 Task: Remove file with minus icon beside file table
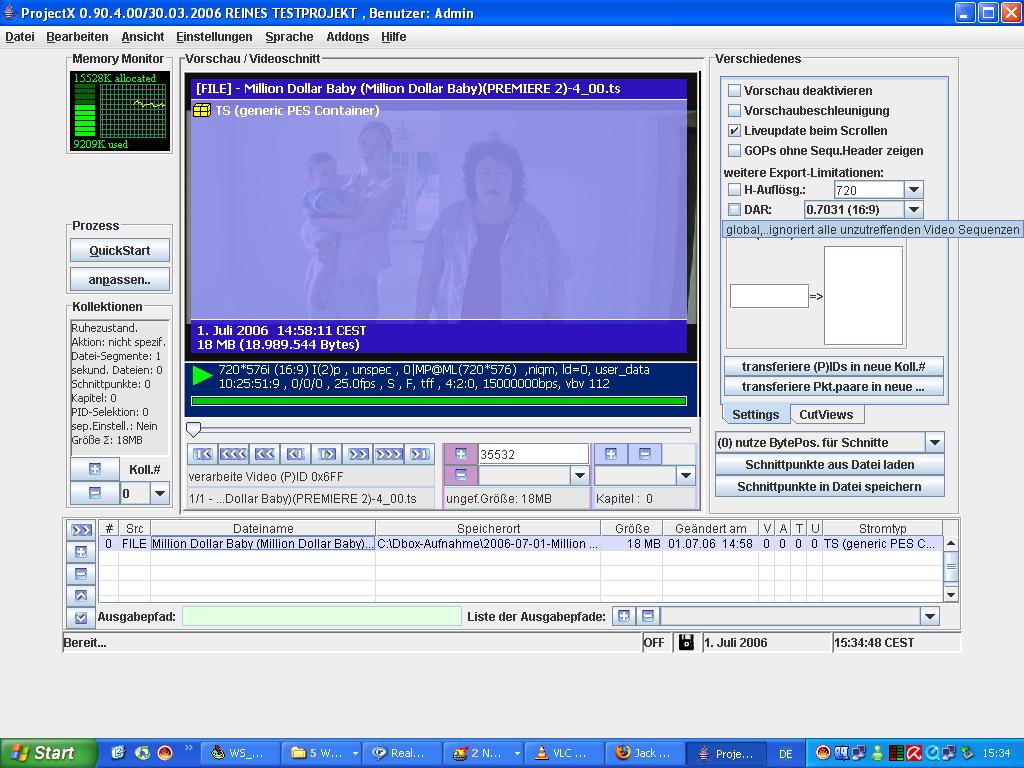pyautogui.click(x=81, y=573)
